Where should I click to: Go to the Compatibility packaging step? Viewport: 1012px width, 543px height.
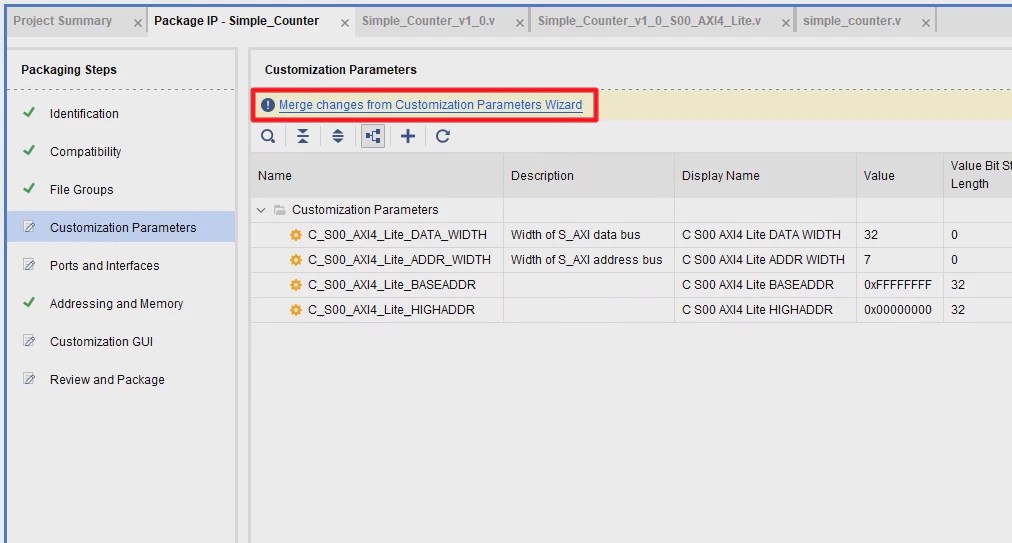pyautogui.click(x=85, y=152)
